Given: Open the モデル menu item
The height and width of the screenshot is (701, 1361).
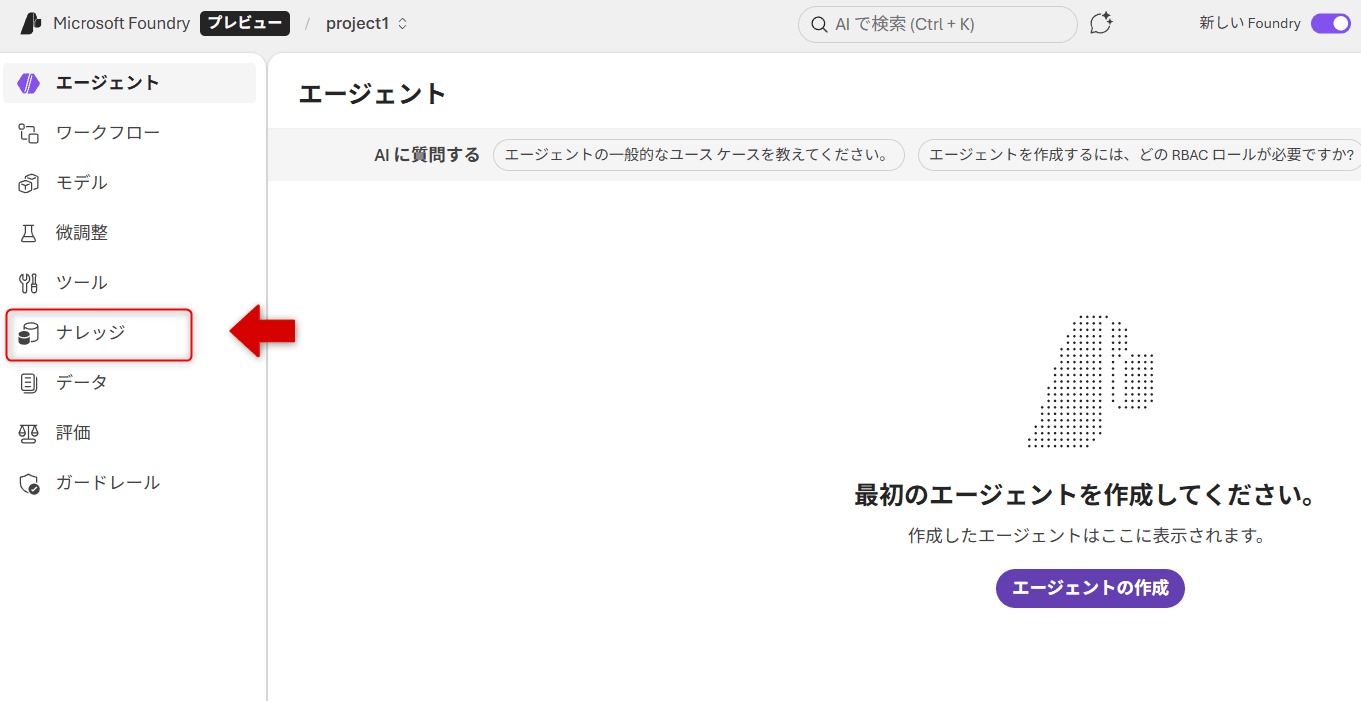Looking at the screenshot, I should tap(130, 183).
